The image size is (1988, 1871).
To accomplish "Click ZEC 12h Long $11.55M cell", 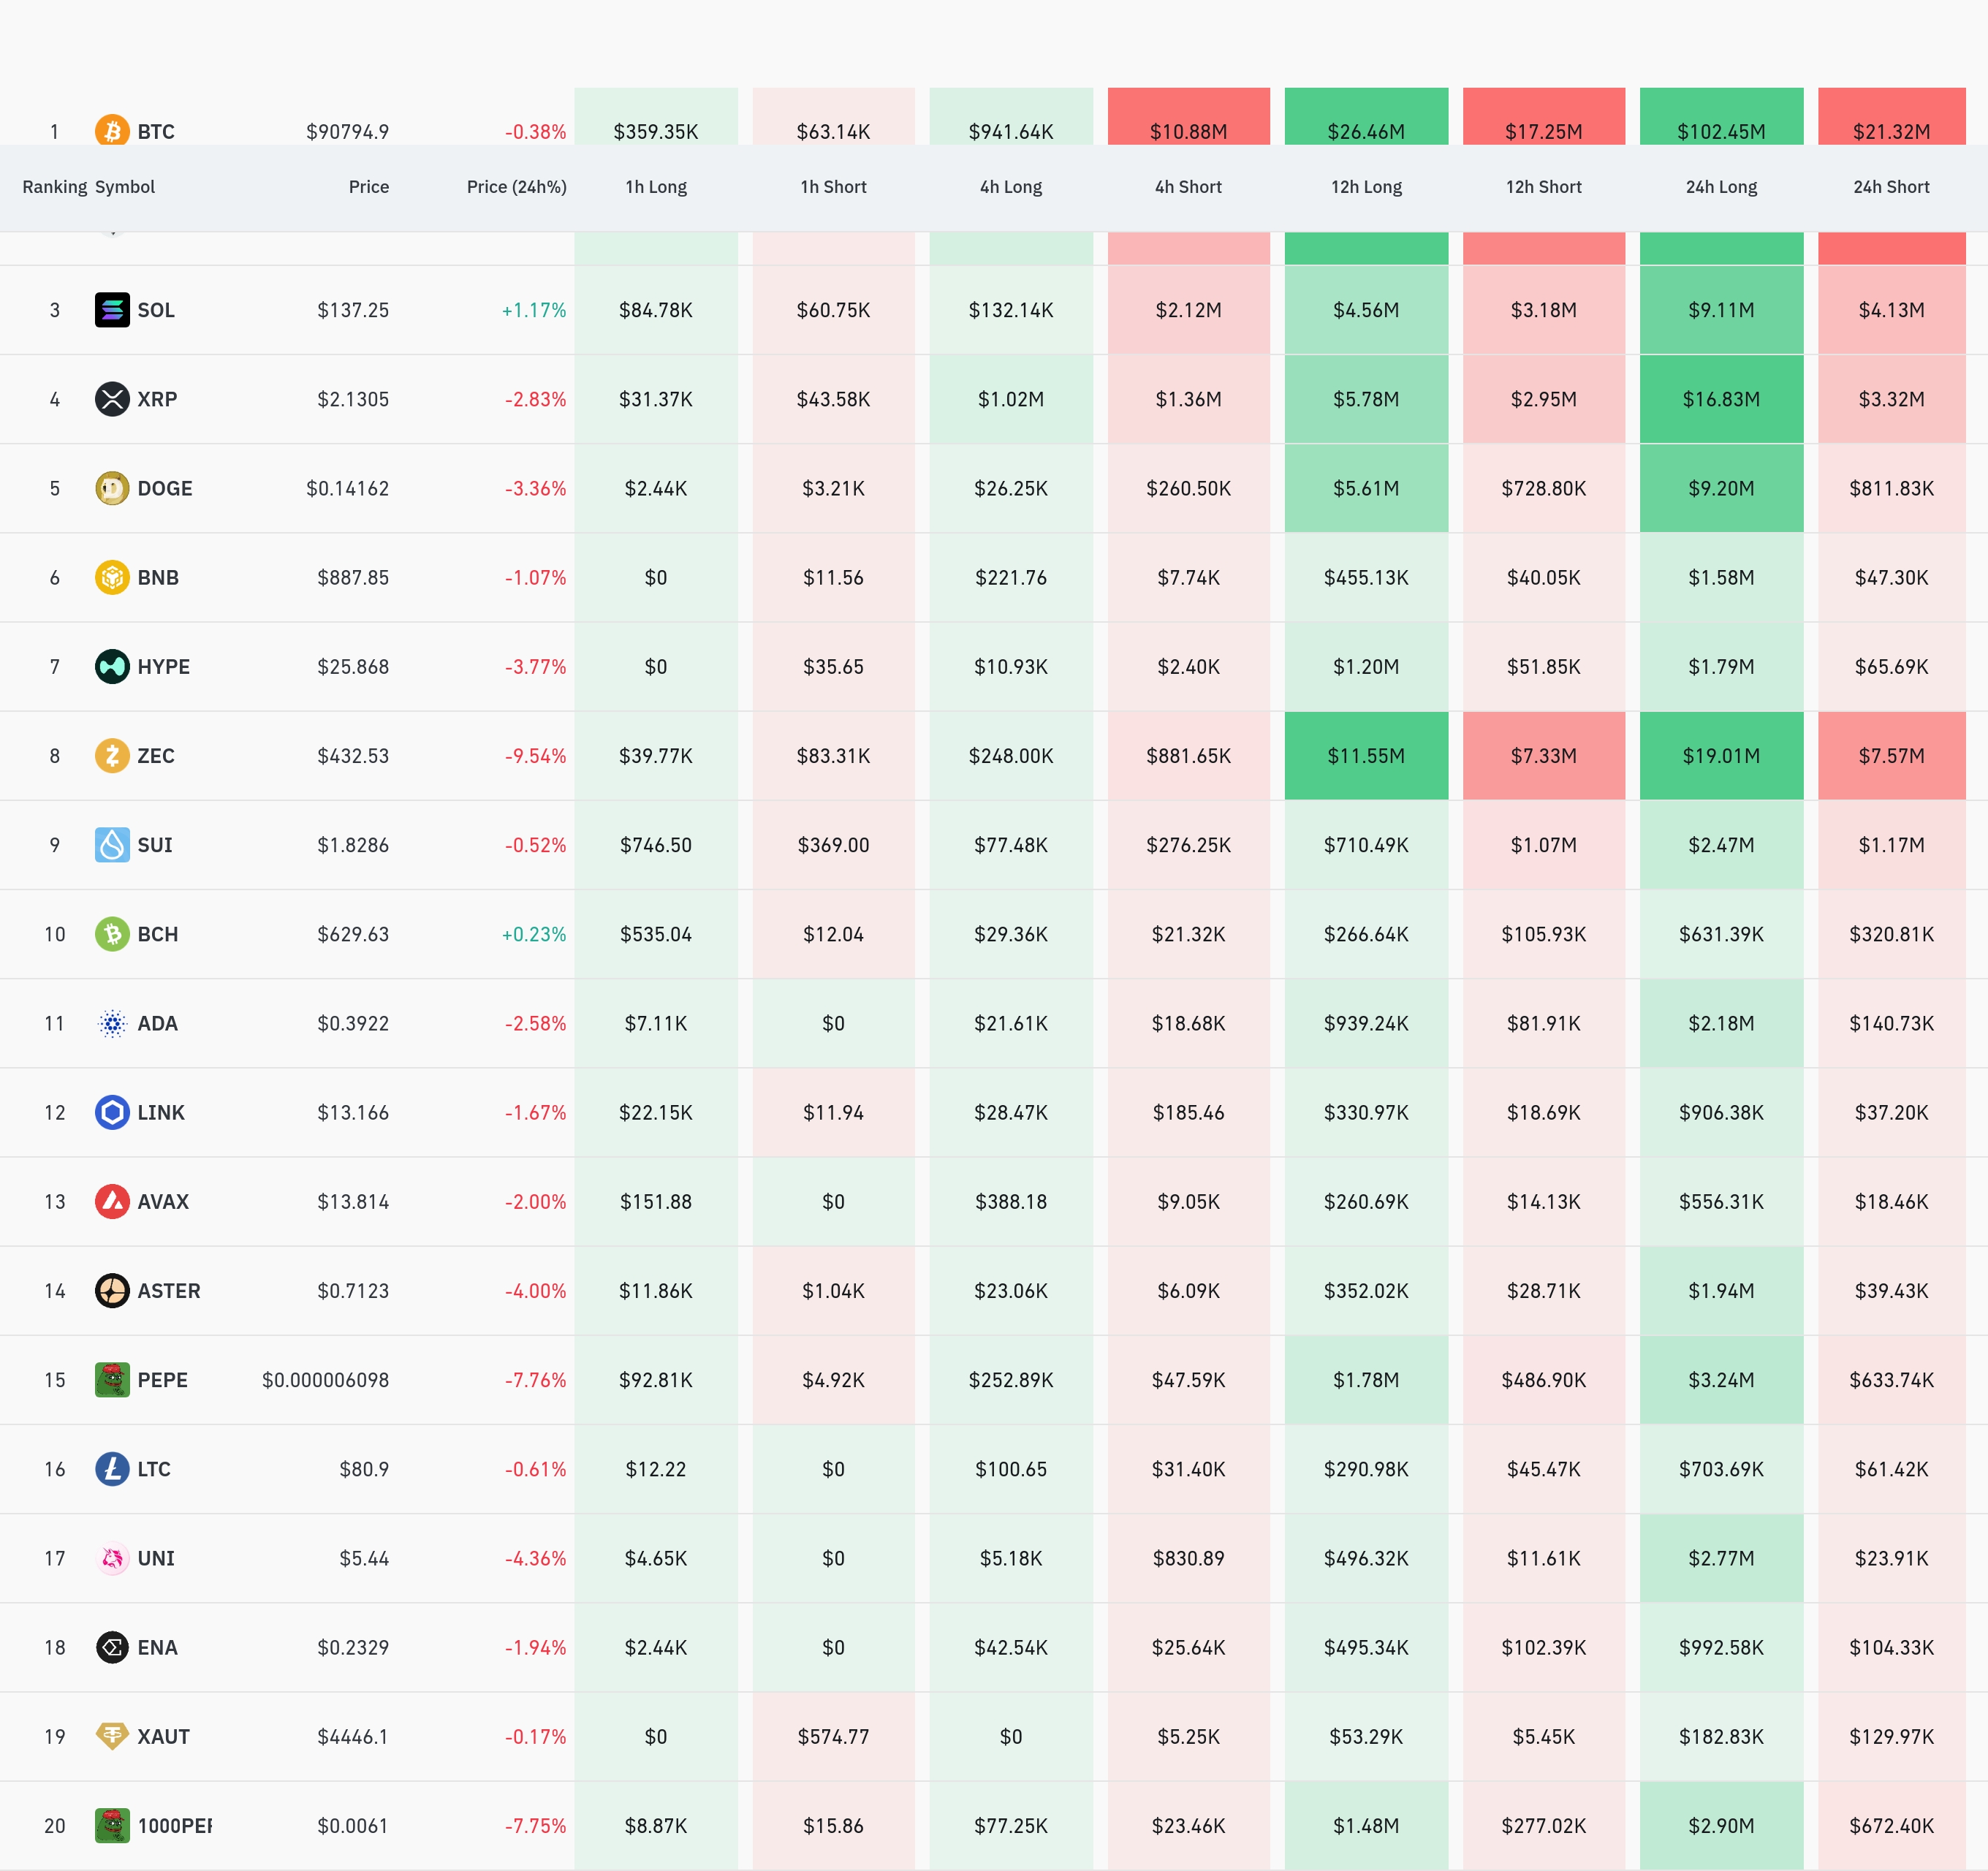I will [1365, 755].
